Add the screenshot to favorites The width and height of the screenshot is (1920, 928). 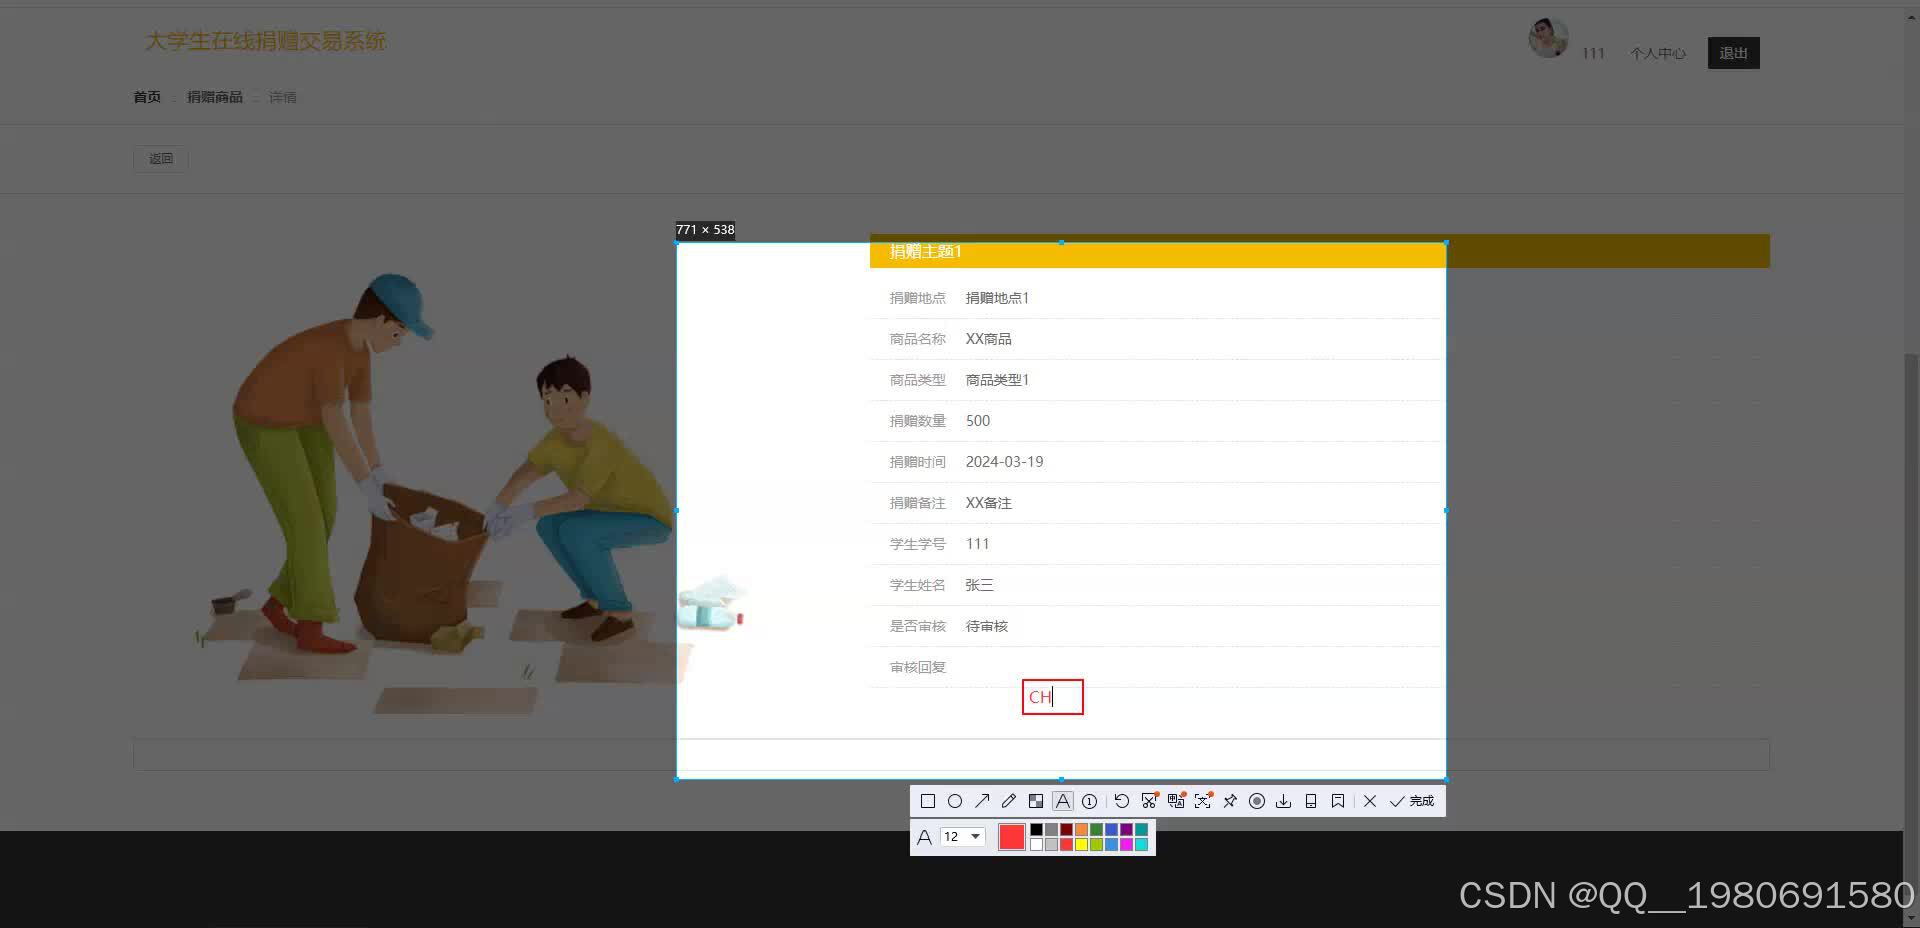click(1338, 801)
